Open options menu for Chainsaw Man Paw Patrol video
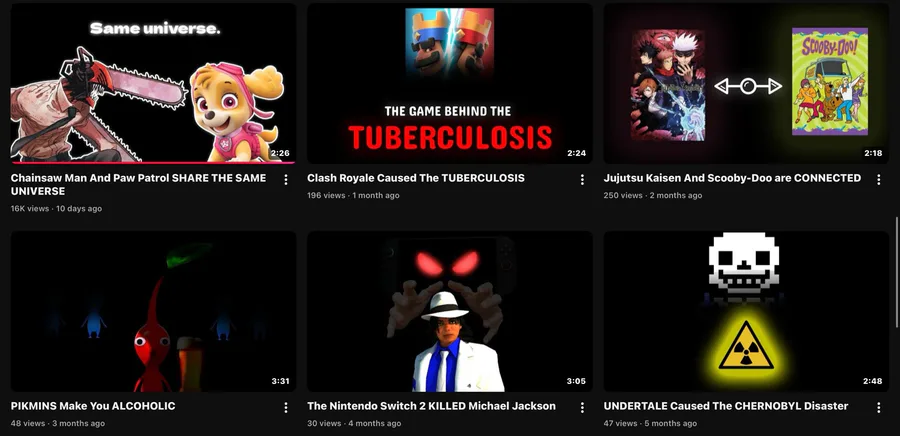This screenshot has width=900, height=436. pos(286,180)
